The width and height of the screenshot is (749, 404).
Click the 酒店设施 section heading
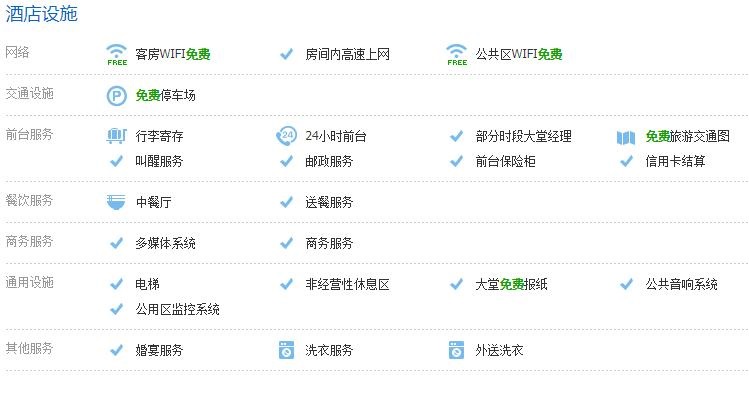(x=41, y=14)
